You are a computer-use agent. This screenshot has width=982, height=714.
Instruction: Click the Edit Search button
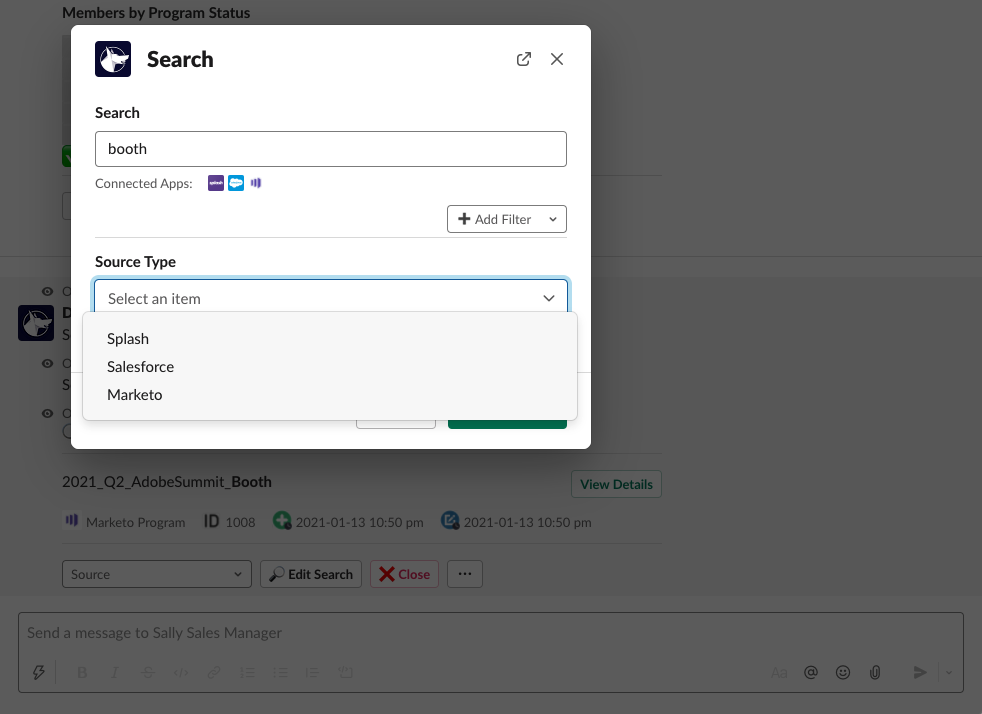pyautogui.click(x=311, y=574)
